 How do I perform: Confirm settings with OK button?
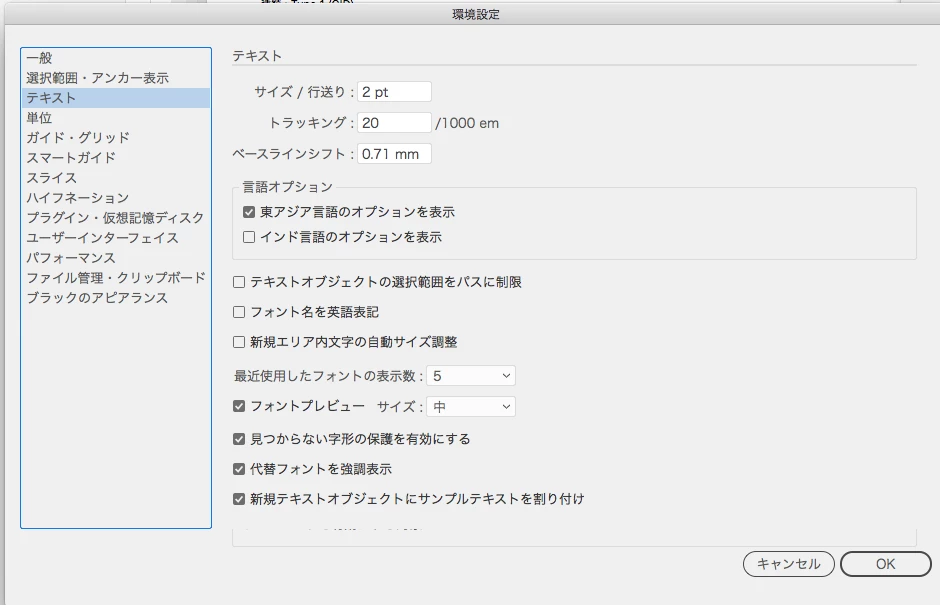coord(885,564)
